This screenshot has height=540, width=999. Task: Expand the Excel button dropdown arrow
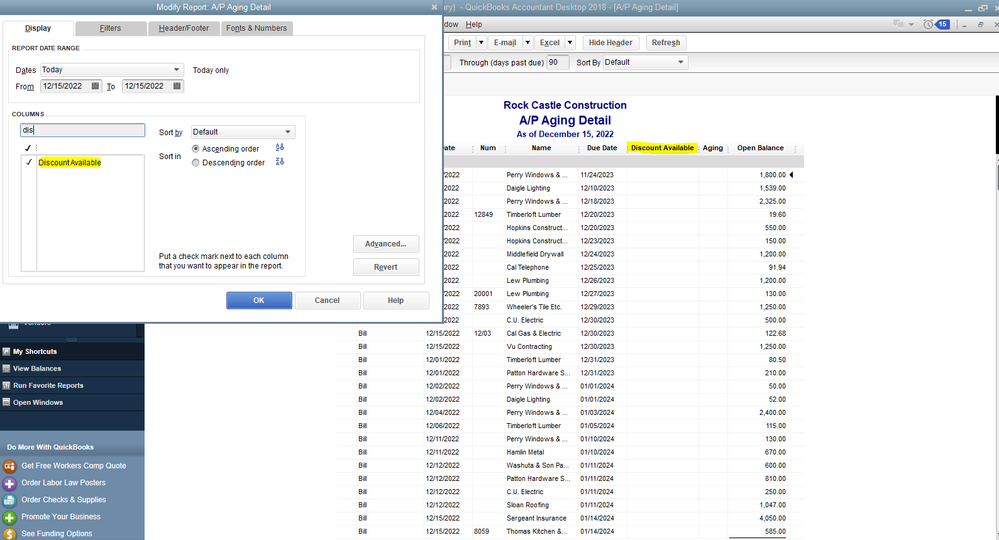click(570, 43)
